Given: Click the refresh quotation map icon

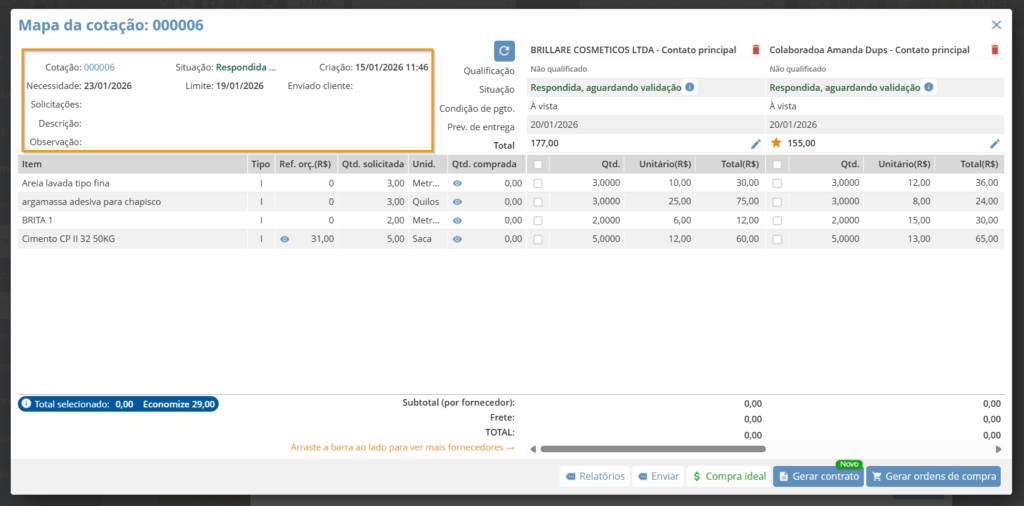Looking at the screenshot, I should point(504,50).
